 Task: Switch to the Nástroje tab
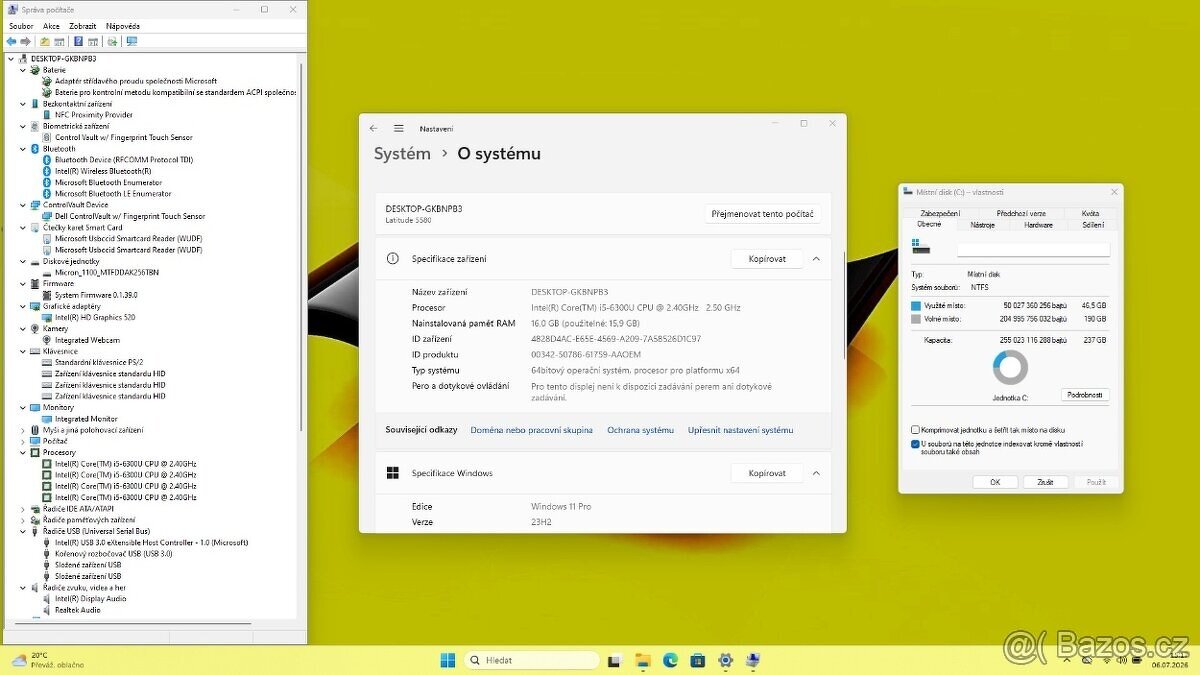983,225
